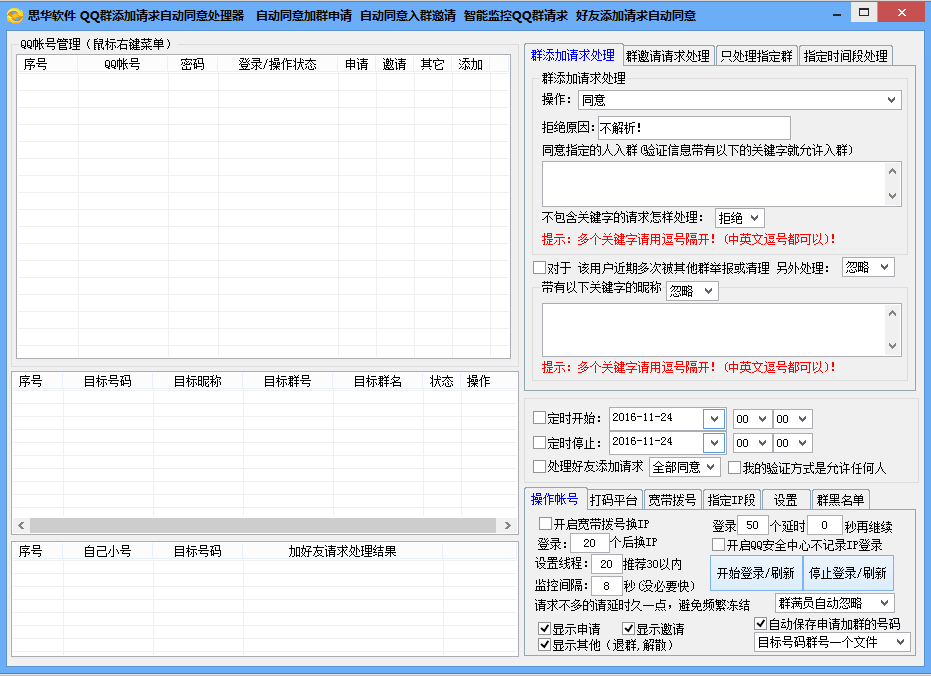Toggle the 处理好友添加请求 checkbox
The width and height of the screenshot is (931, 676).
[539, 466]
